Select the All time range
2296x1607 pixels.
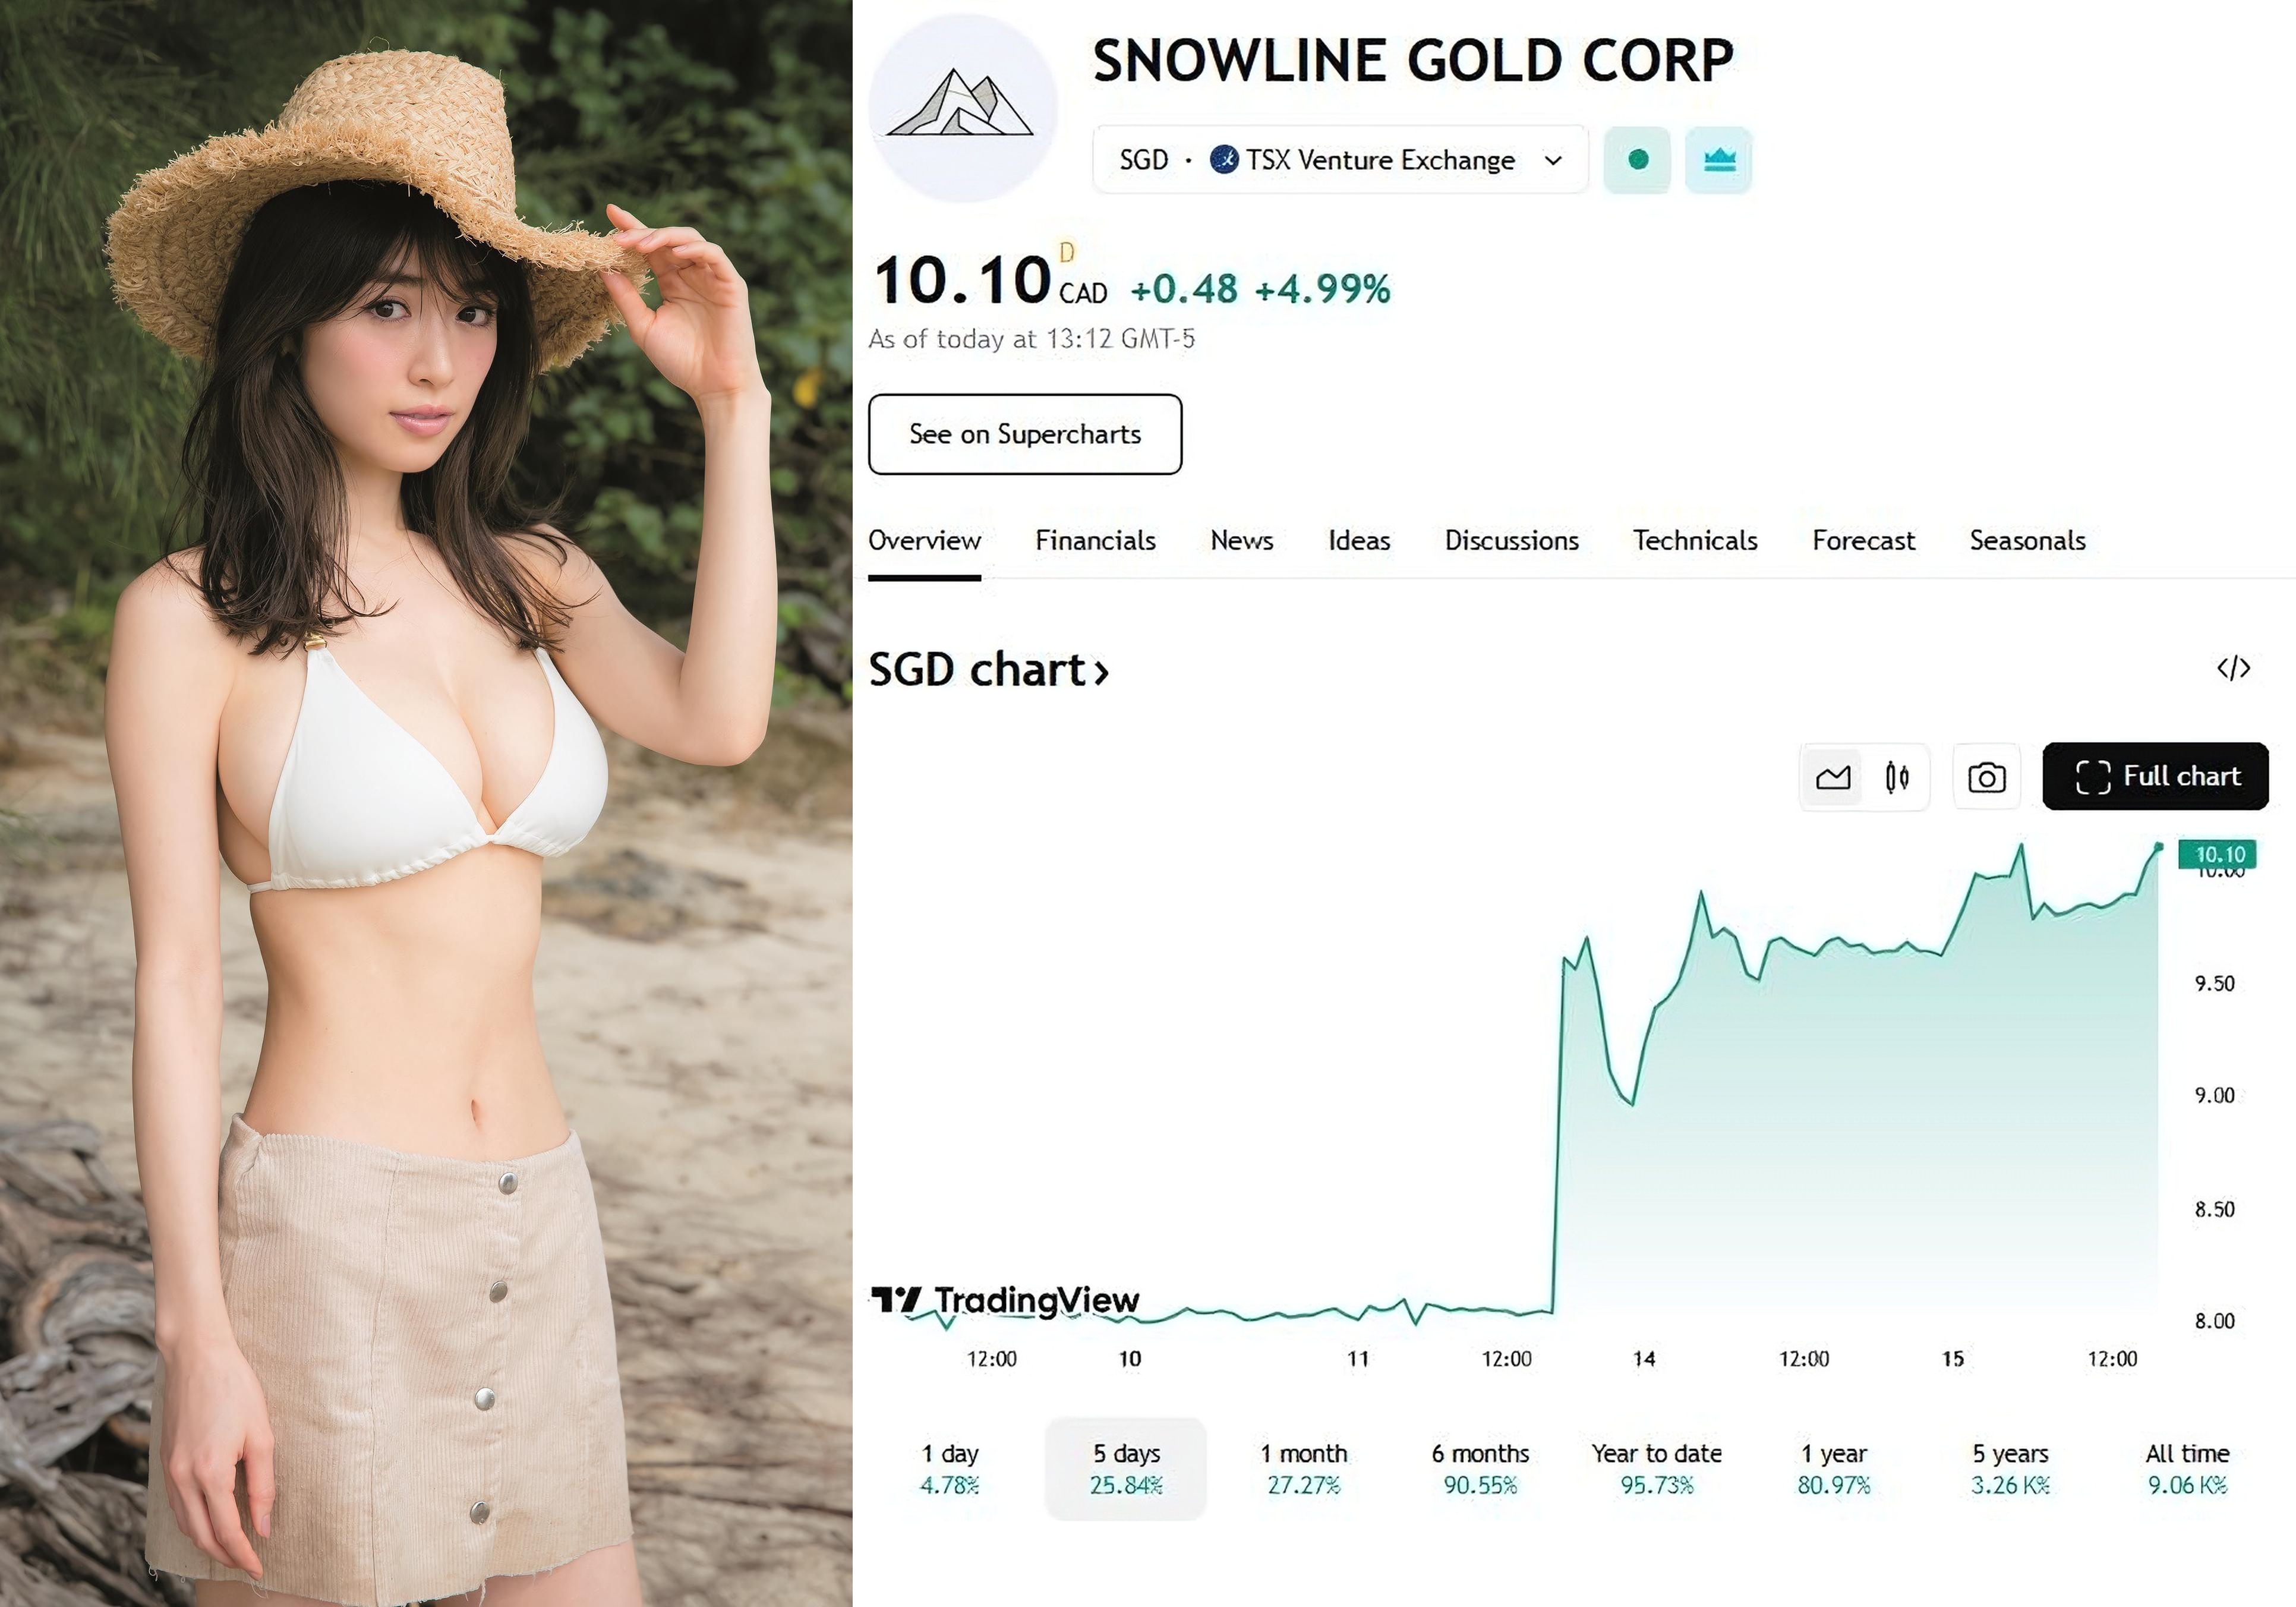tap(2187, 1468)
